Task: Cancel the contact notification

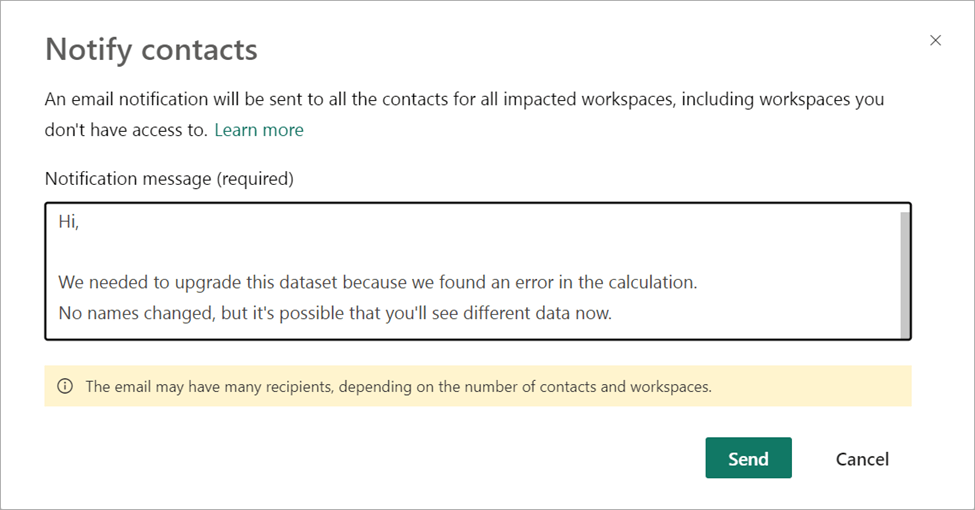Action: (862, 459)
